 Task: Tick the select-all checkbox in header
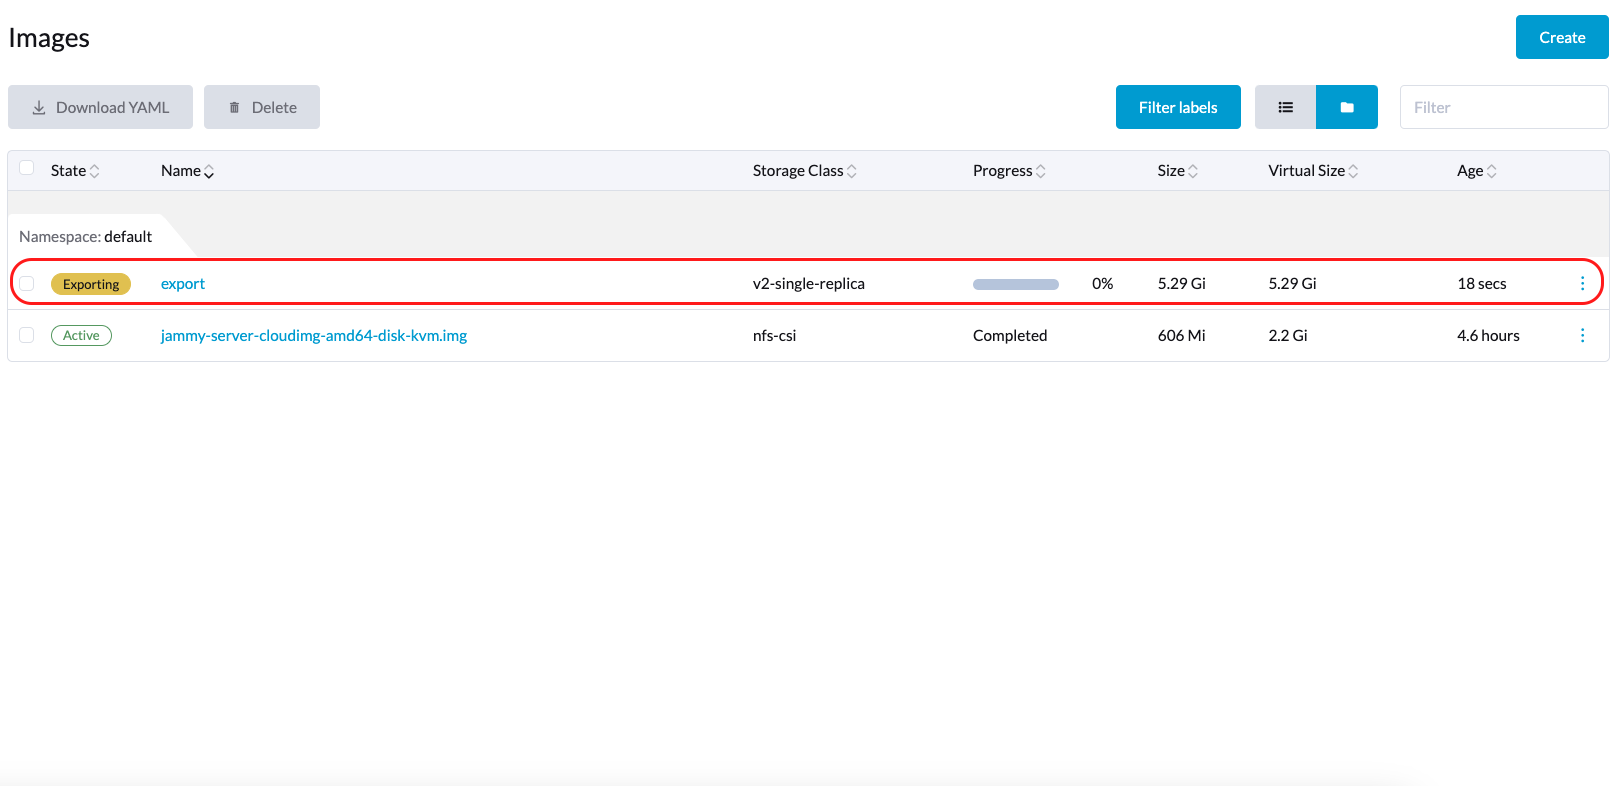27,168
